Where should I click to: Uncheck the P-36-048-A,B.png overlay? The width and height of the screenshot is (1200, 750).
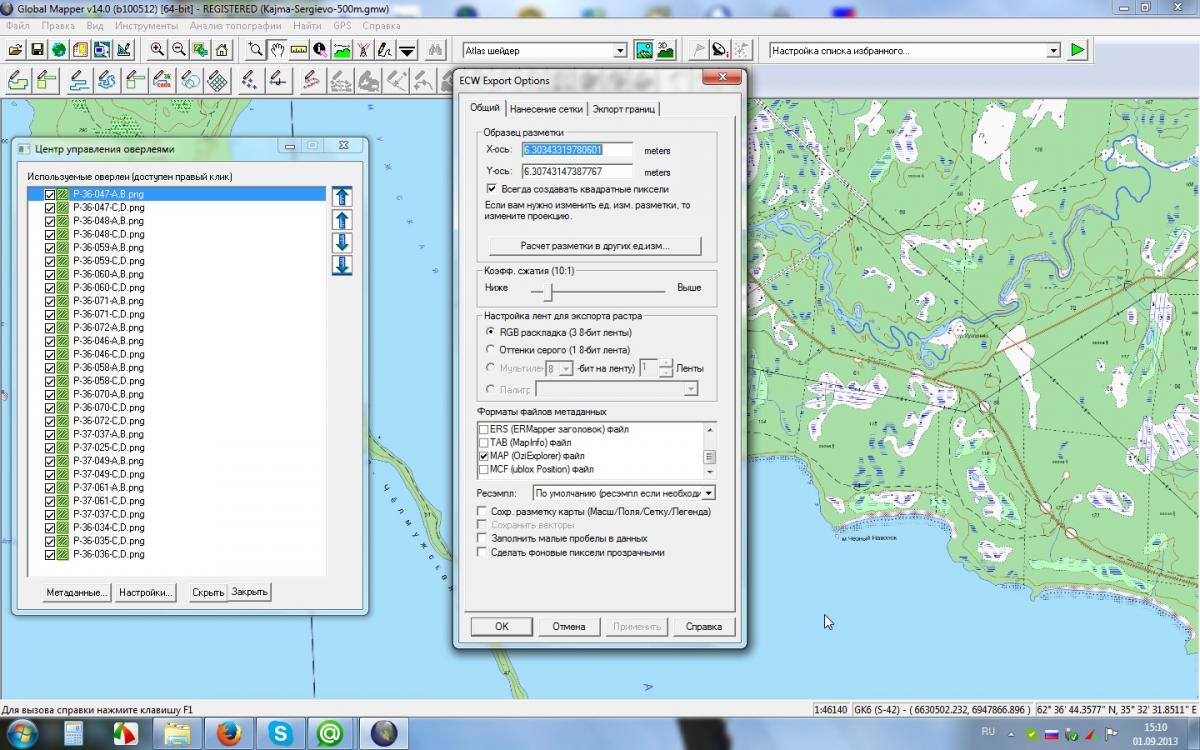point(50,221)
